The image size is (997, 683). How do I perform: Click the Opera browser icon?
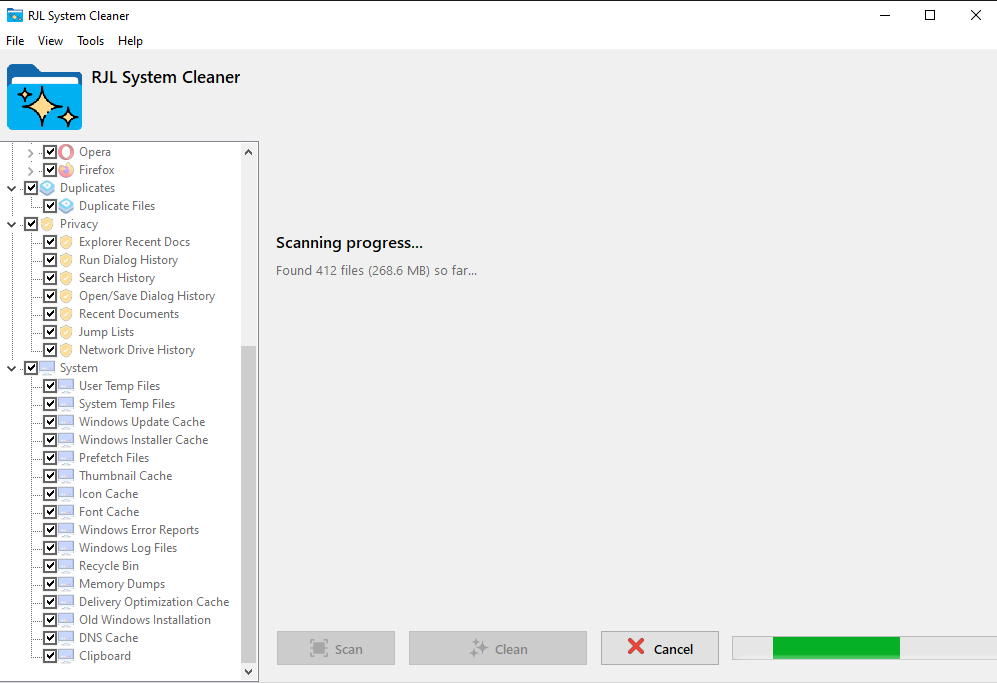[x=65, y=151]
